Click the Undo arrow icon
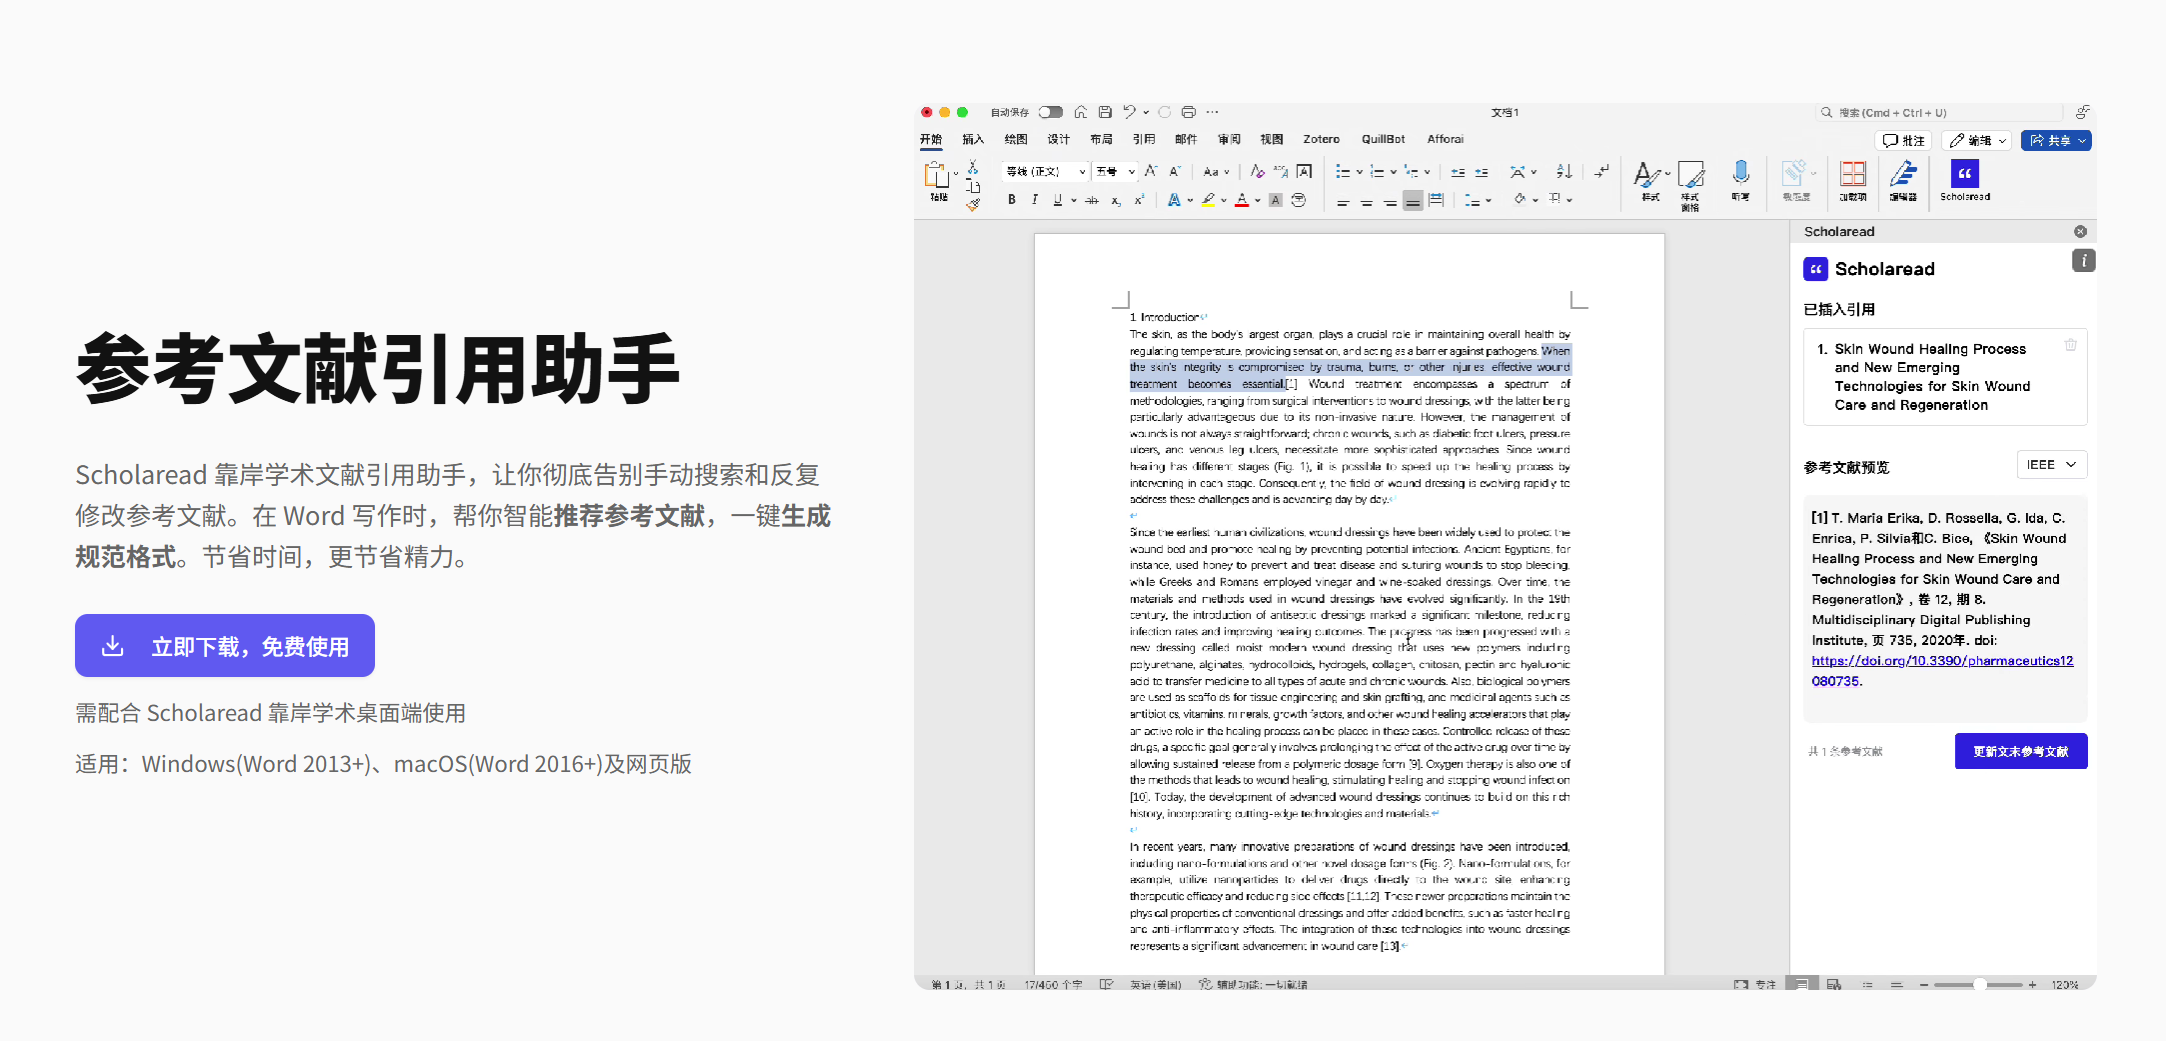This screenshot has width=2166, height=1041. 1129,112
